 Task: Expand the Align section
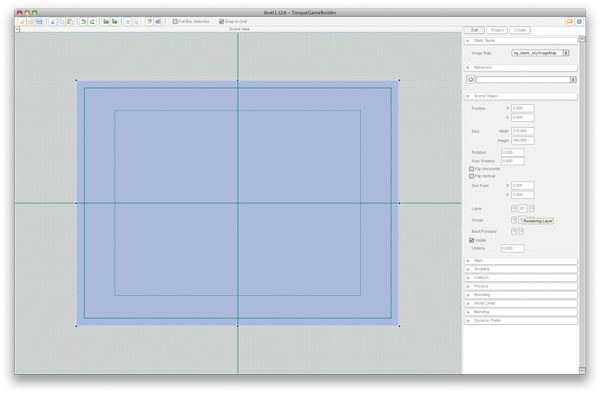[x=521, y=260]
